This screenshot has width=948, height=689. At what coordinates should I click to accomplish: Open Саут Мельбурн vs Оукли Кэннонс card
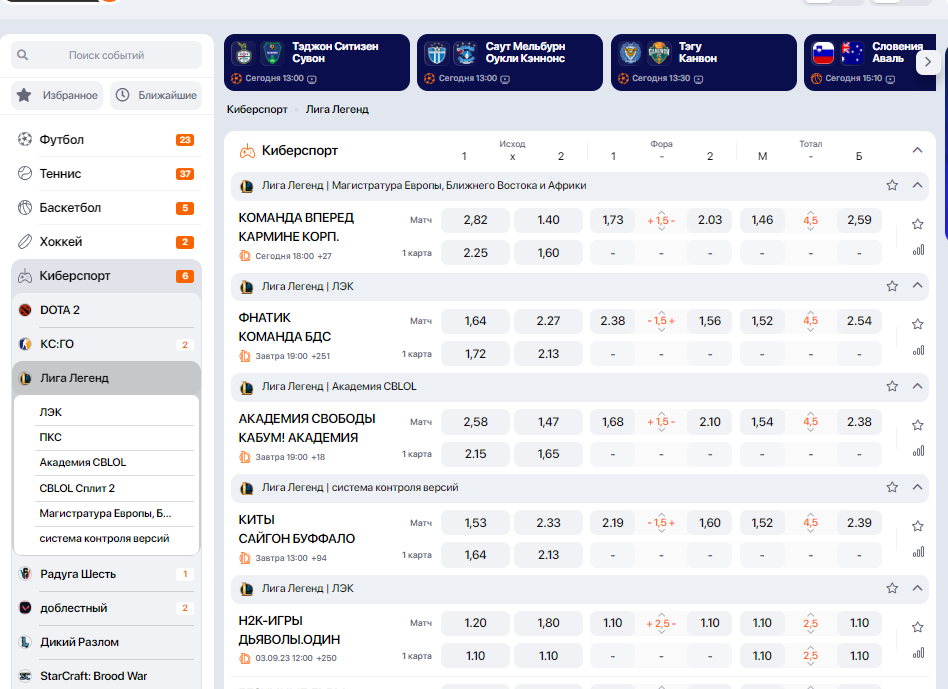click(x=510, y=62)
